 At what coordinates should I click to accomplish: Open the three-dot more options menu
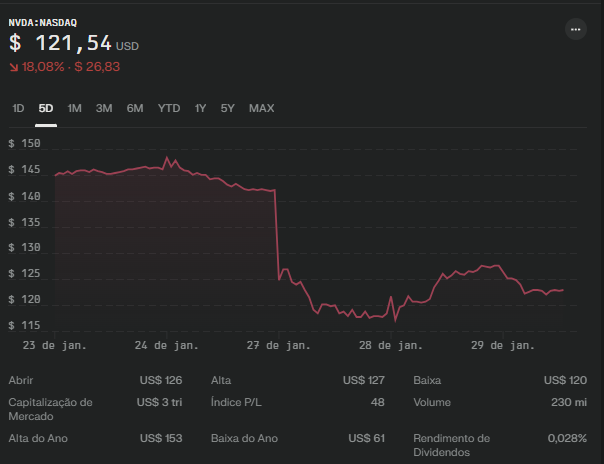[x=575, y=29]
